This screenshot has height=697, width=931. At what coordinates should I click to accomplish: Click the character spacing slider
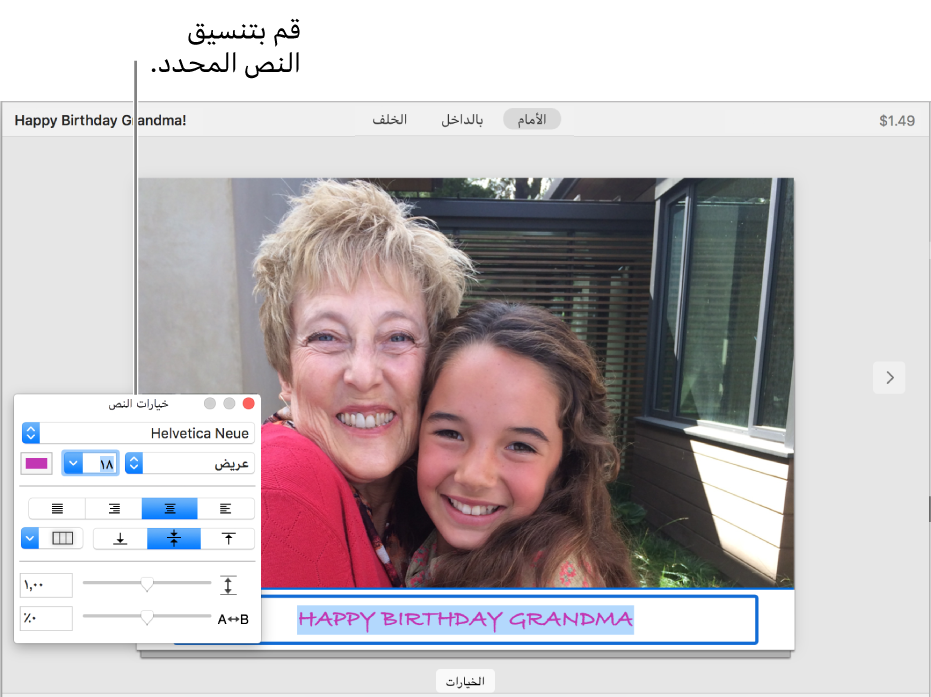pyautogui.click(x=147, y=618)
